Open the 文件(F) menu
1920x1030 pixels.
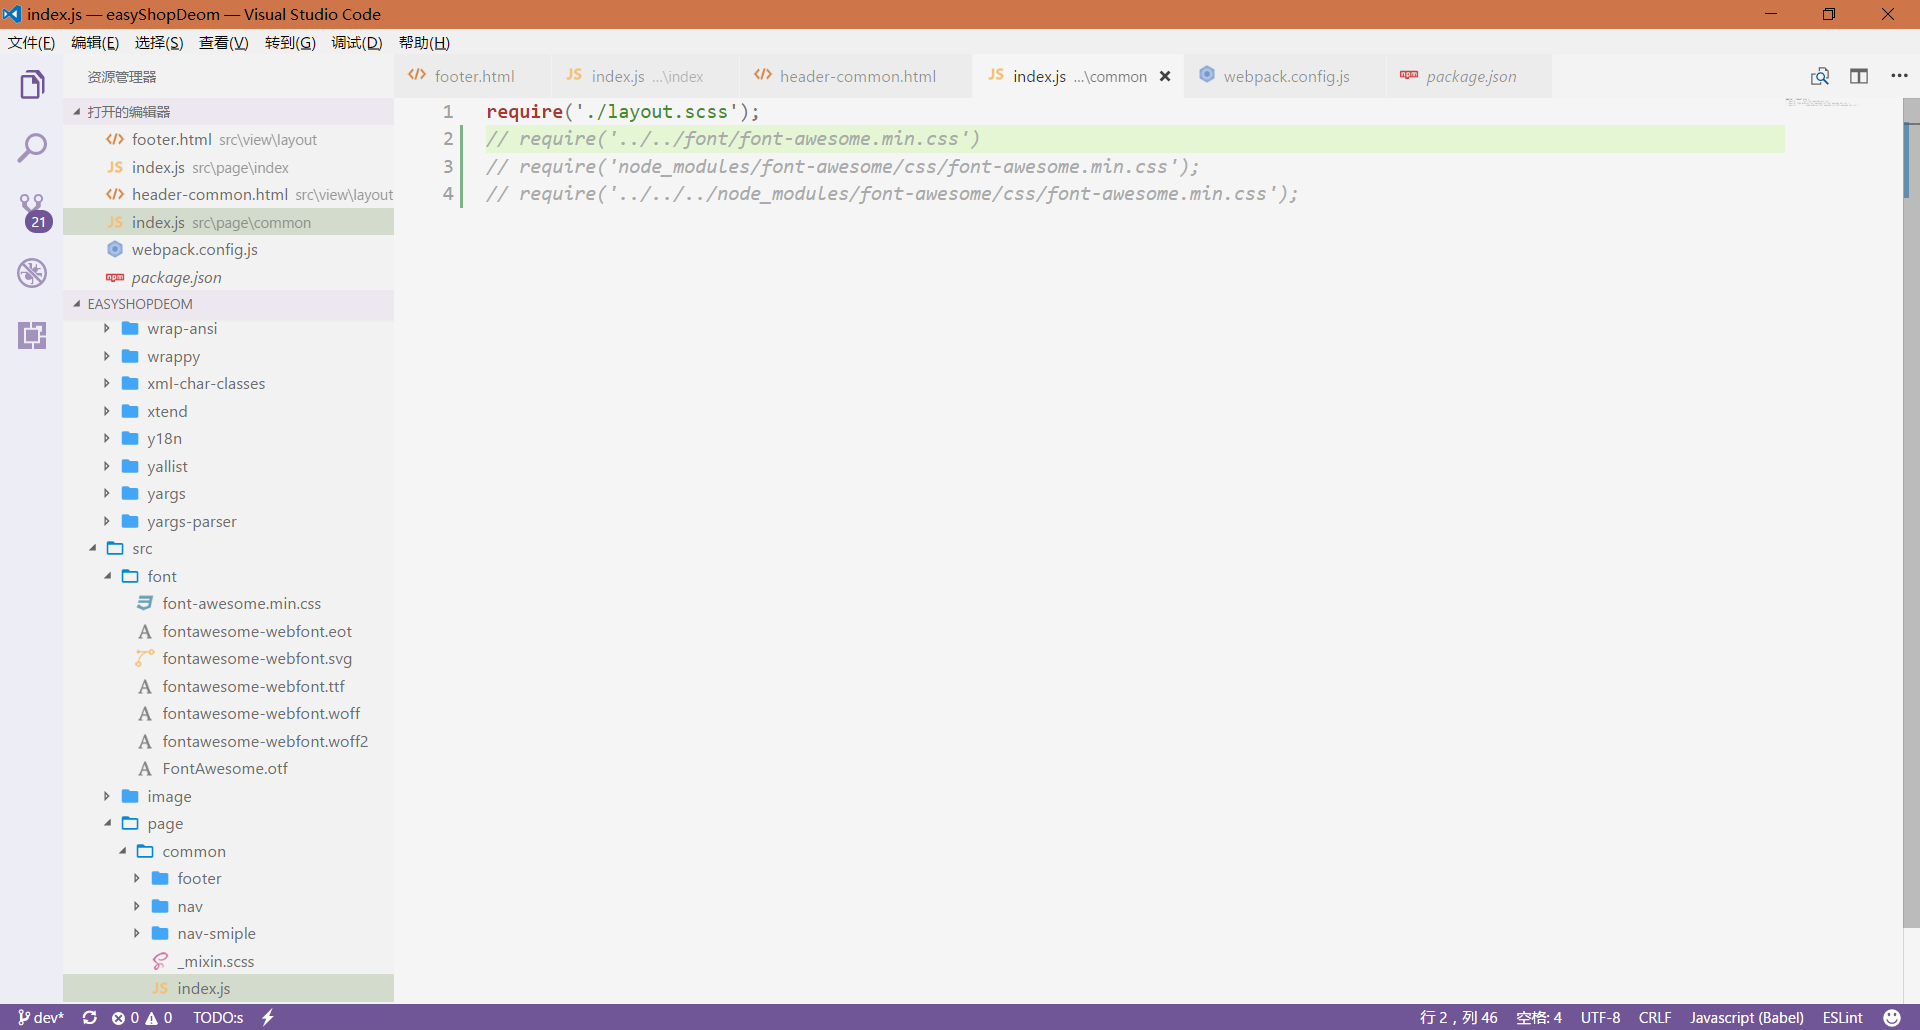pos(31,43)
